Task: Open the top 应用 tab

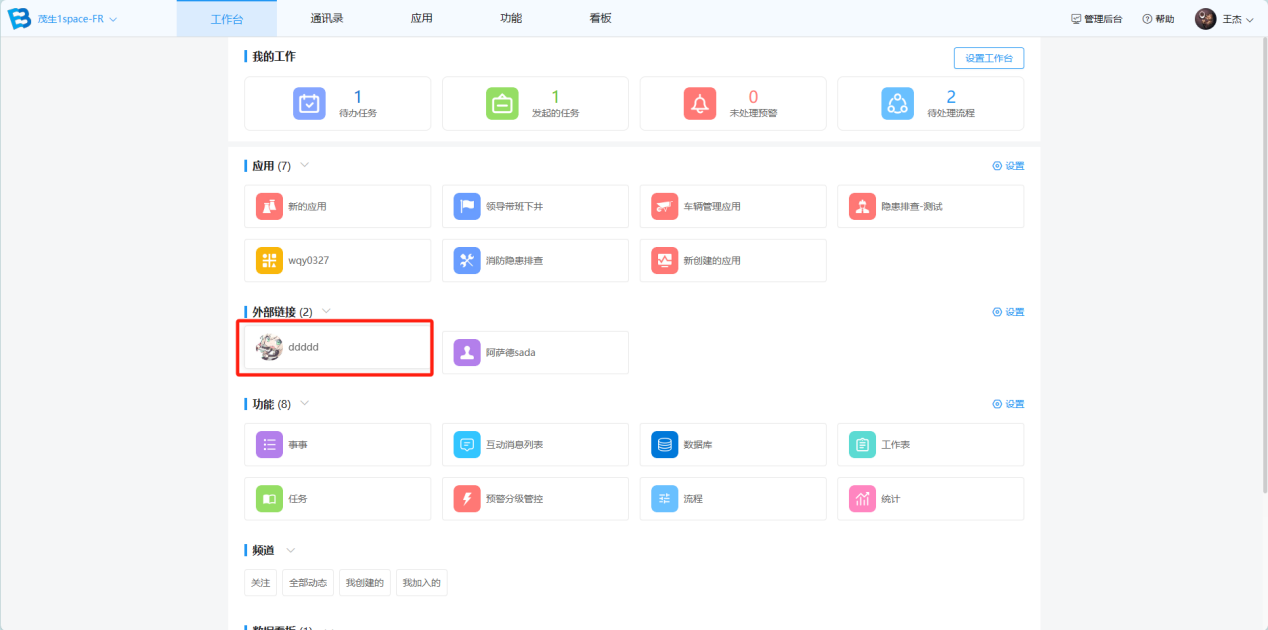Action: 421,18
